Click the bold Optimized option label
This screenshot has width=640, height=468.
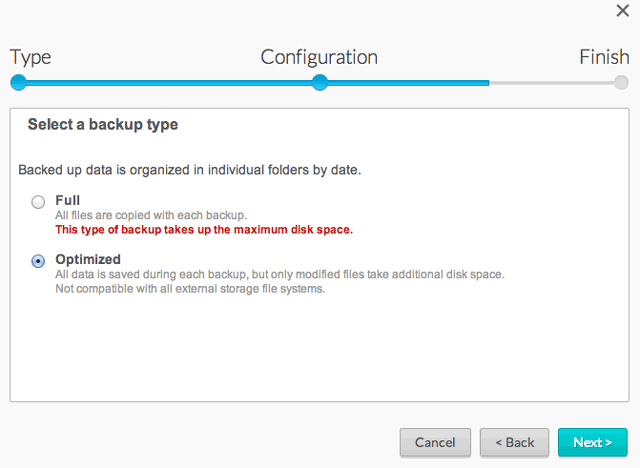pos(88,259)
